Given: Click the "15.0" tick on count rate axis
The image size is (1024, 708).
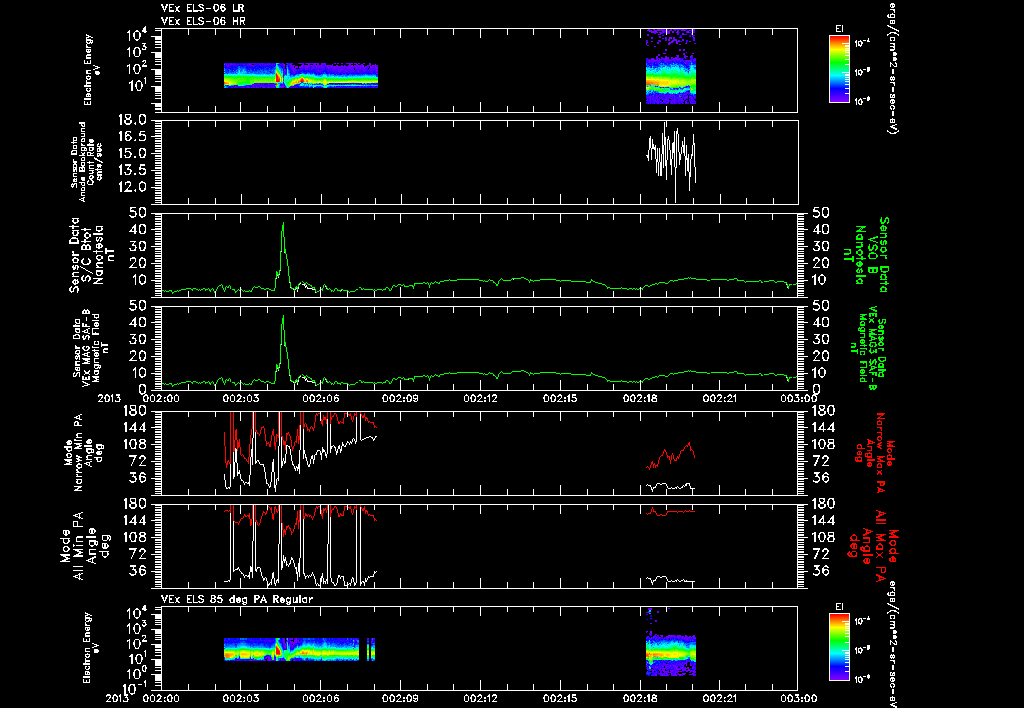Looking at the screenshot, I should 133,153.
